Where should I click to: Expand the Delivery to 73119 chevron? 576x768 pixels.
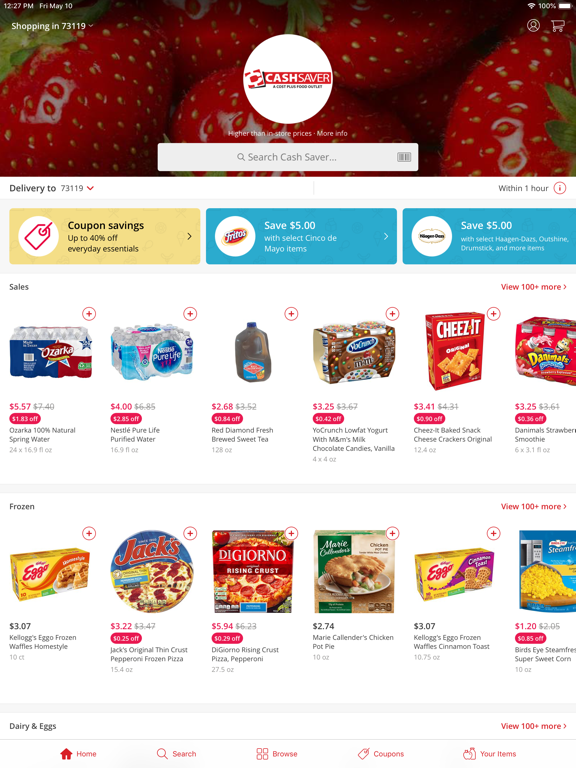[x=90, y=188]
